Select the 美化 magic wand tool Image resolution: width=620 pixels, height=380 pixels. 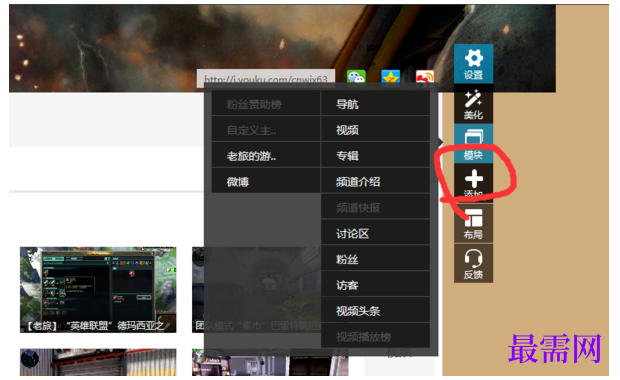473,104
